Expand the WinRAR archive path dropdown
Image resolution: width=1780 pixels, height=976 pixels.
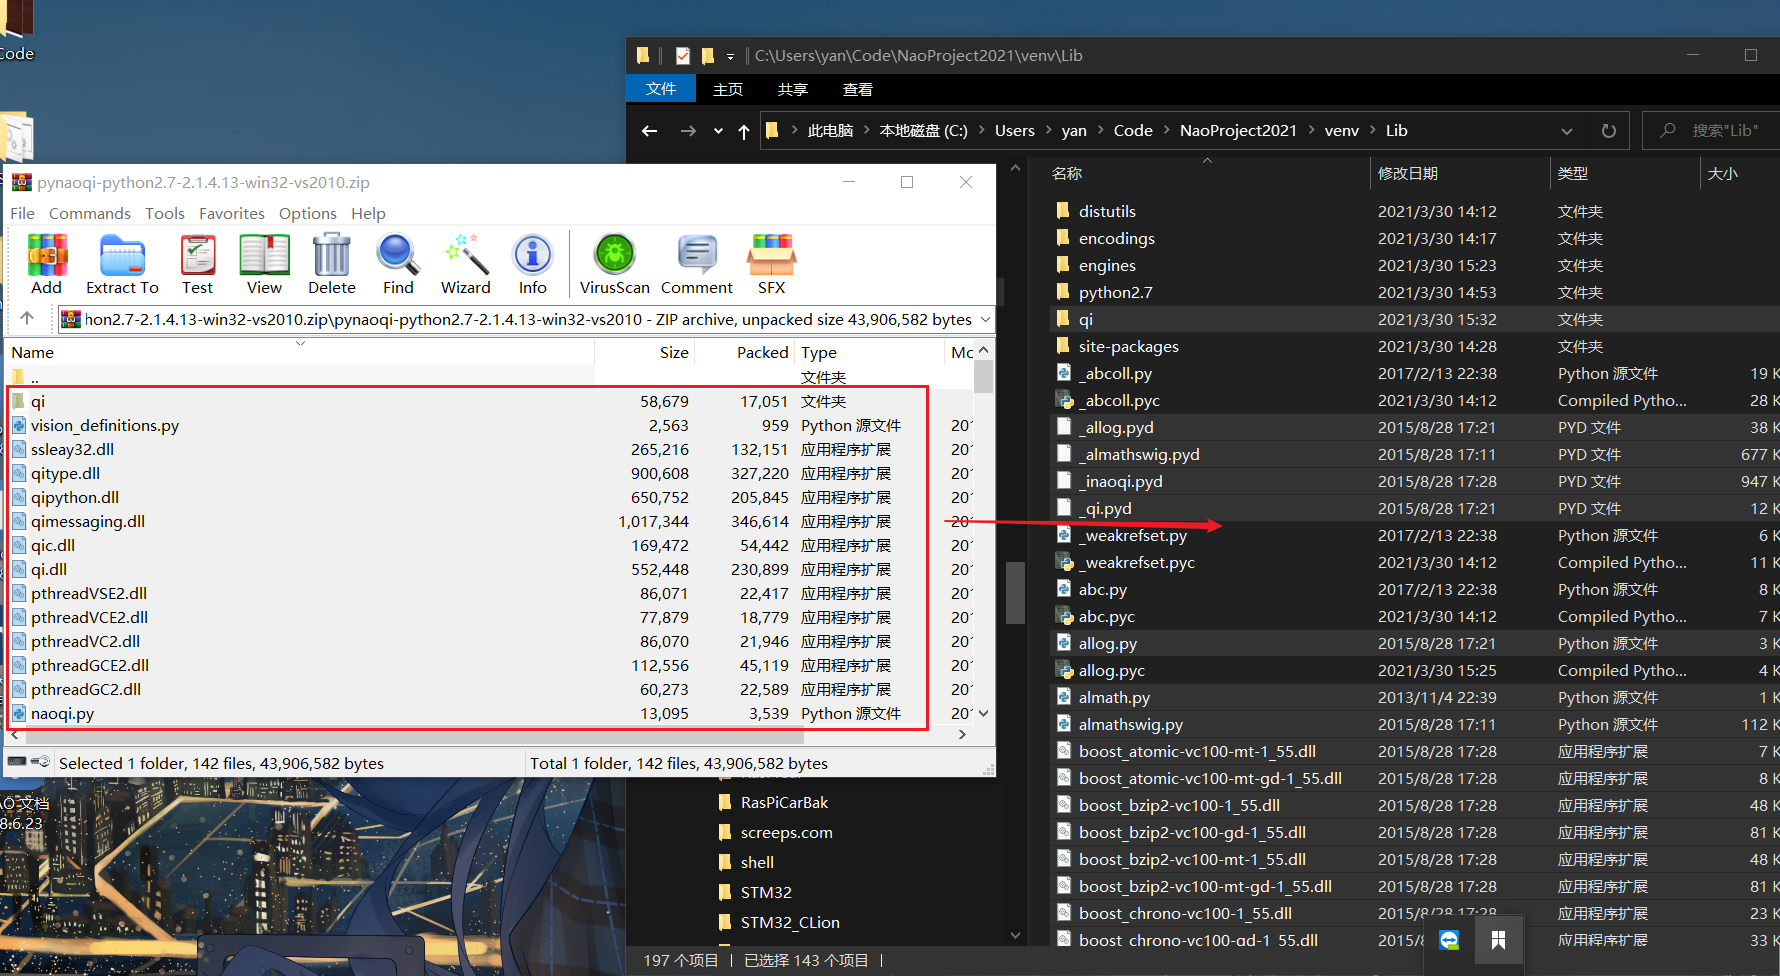tap(985, 319)
